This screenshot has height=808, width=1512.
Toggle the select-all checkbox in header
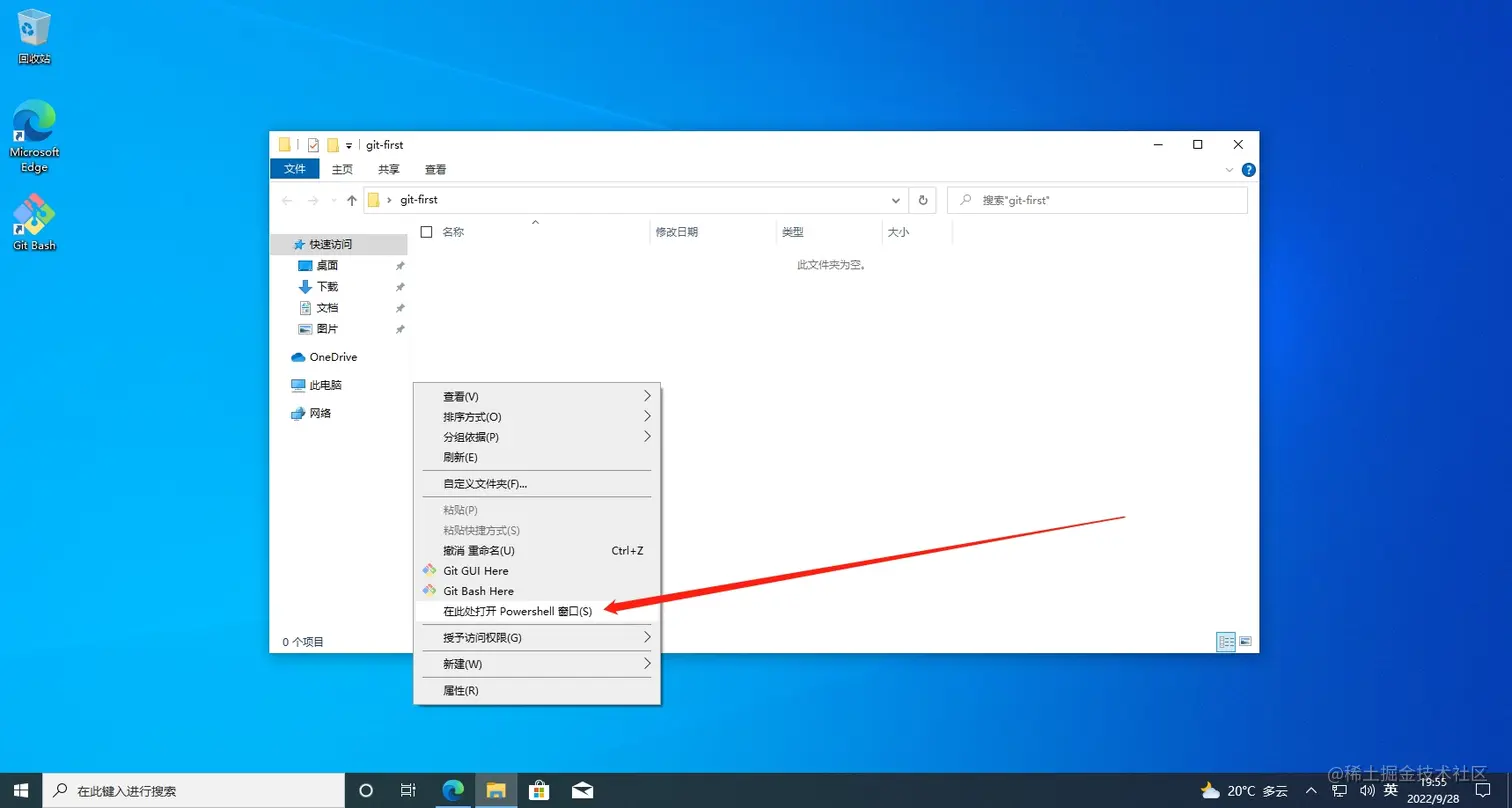click(427, 232)
